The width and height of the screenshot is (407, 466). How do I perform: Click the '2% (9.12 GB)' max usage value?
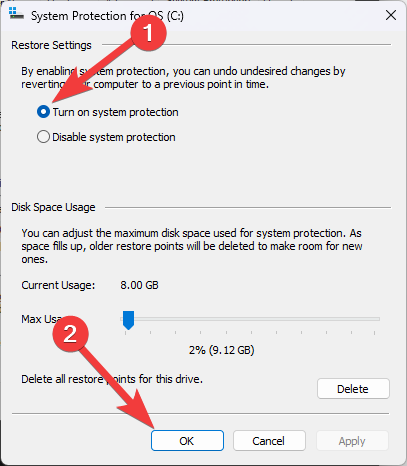(x=222, y=350)
